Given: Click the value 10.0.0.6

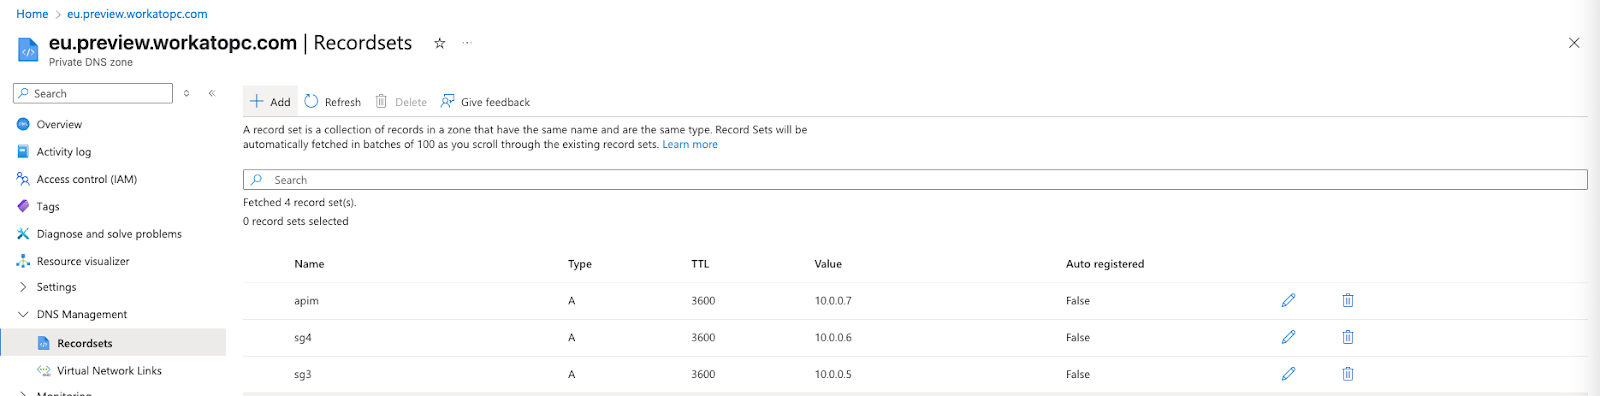Looking at the screenshot, I should (833, 338).
